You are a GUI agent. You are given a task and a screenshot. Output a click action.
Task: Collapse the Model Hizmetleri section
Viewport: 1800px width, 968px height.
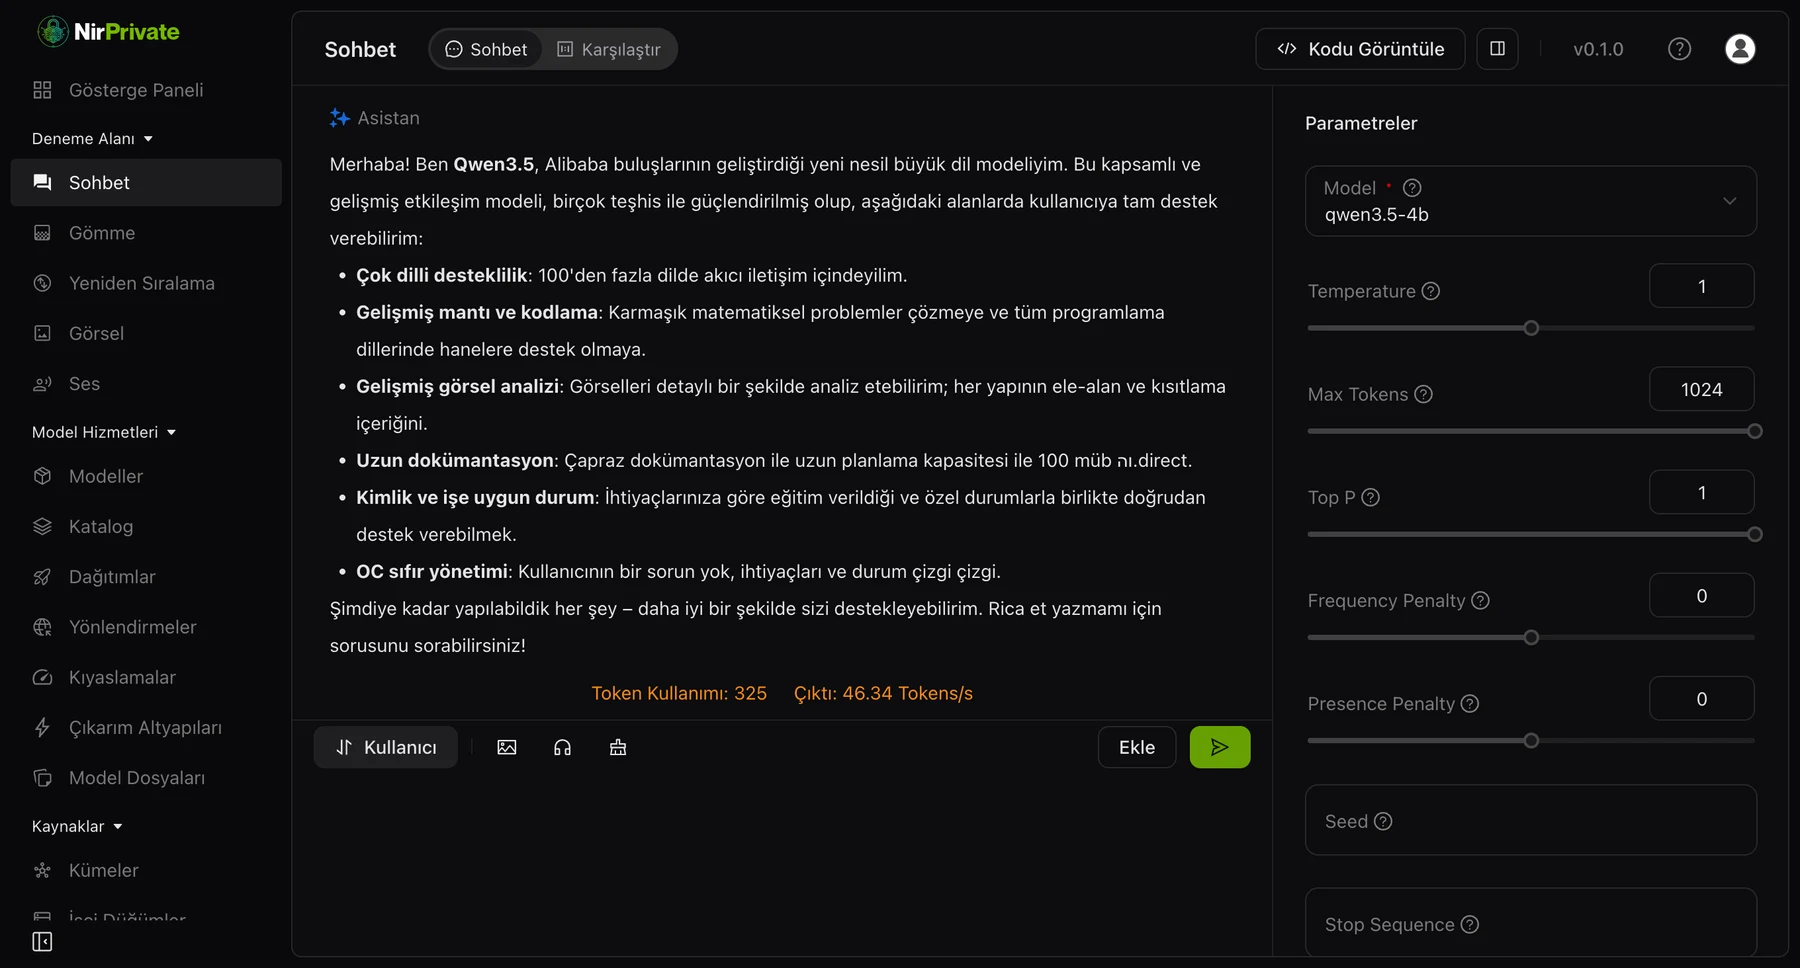click(x=104, y=432)
